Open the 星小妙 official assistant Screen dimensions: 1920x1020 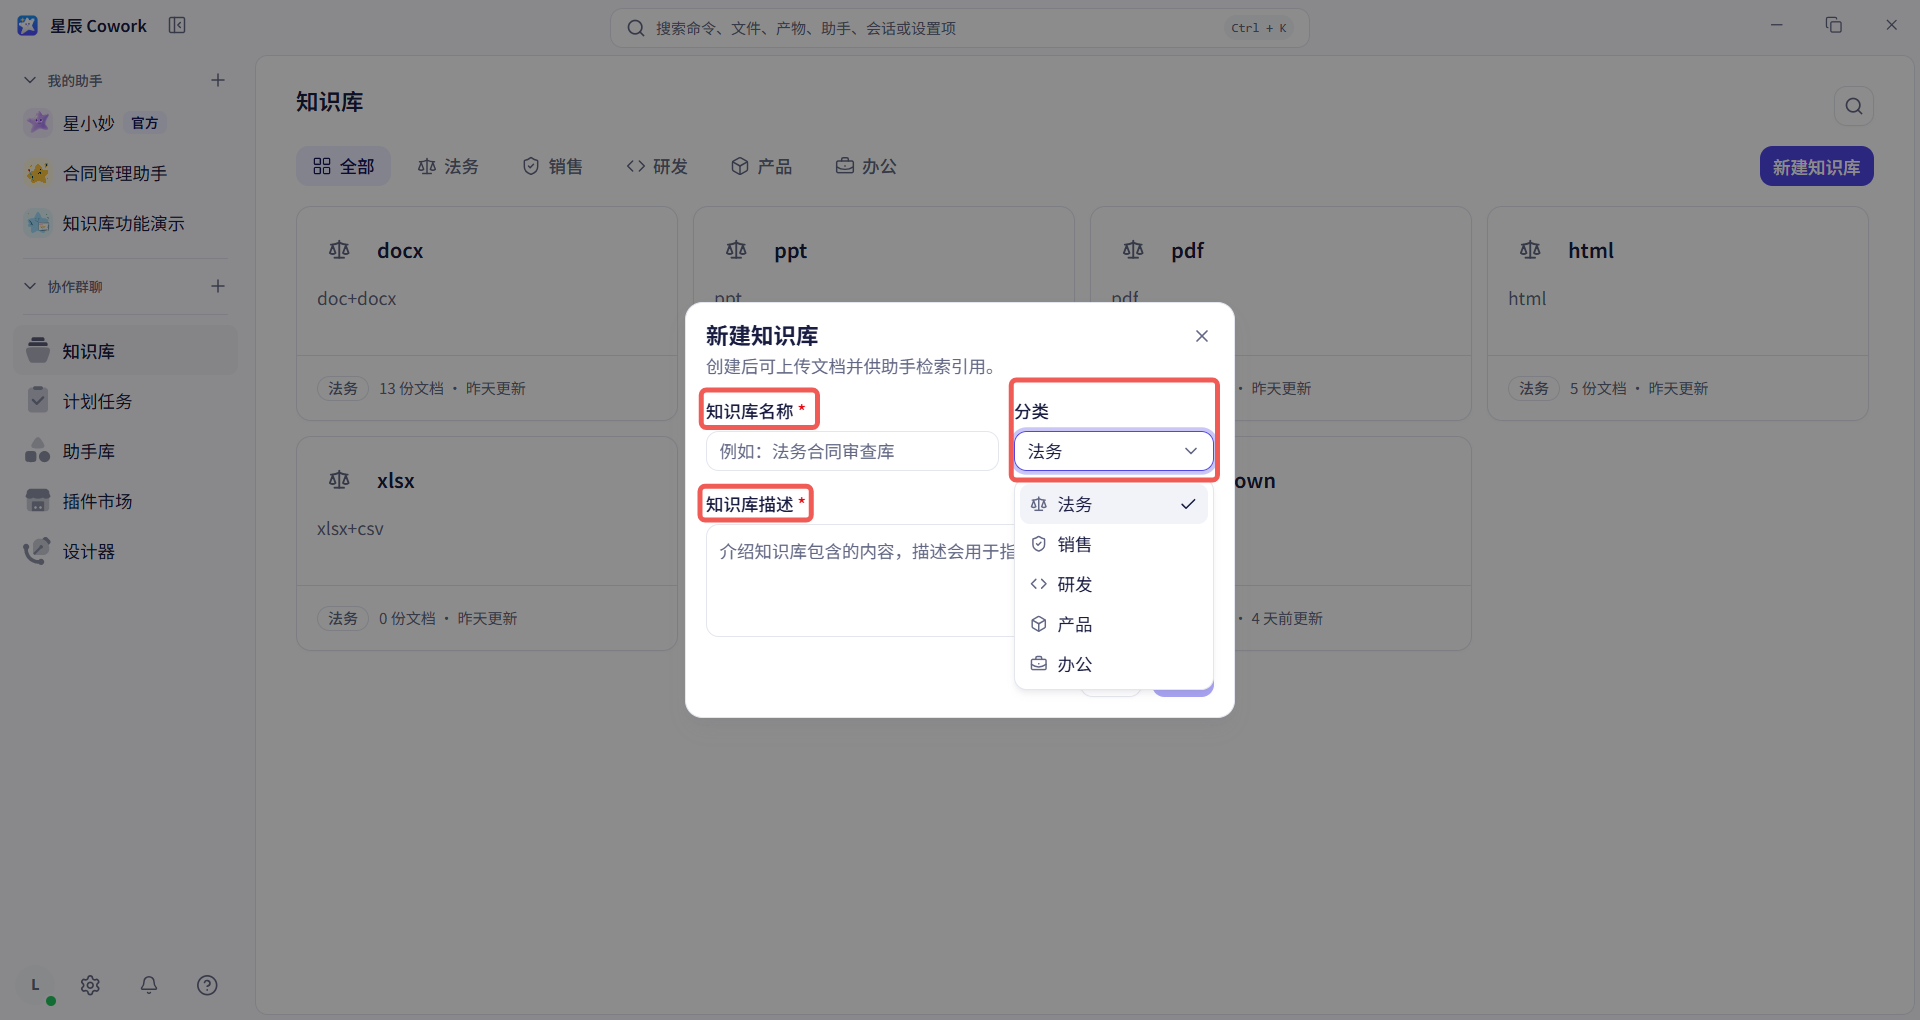coord(125,123)
